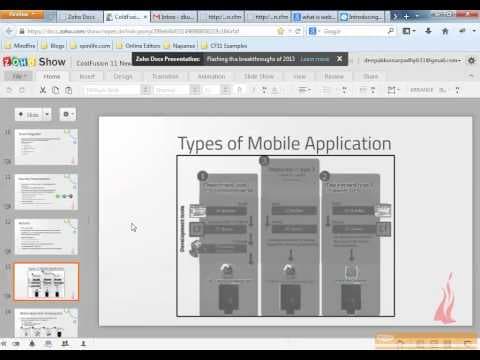The width and height of the screenshot is (480, 360).
Task: Switch to the Home ribbon tab
Action: 52,76
